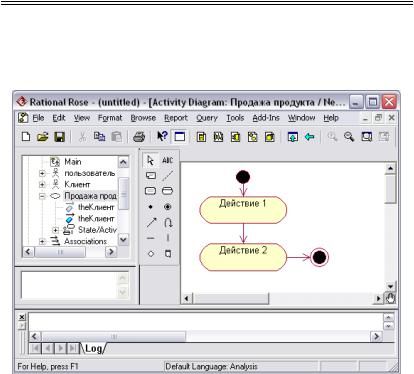Screen dimensions: 414x374
Task: Pick the Horizontal Synchronization bar tool
Action: (x=151, y=238)
